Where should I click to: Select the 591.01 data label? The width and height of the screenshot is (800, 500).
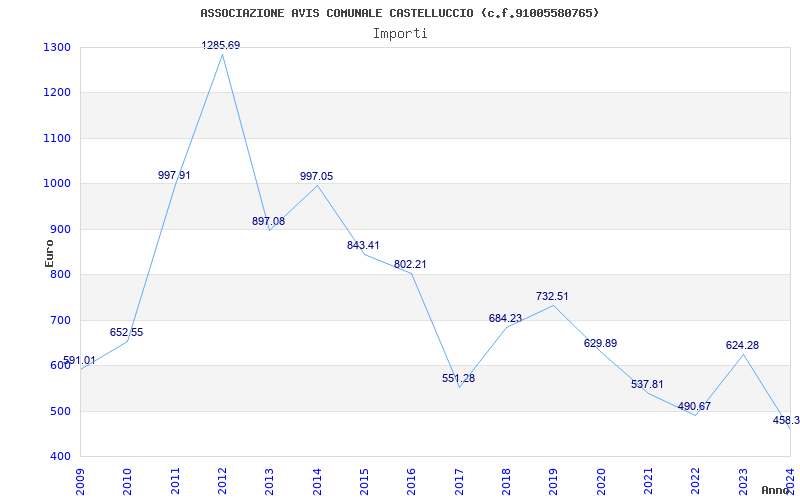coord(79,361)
